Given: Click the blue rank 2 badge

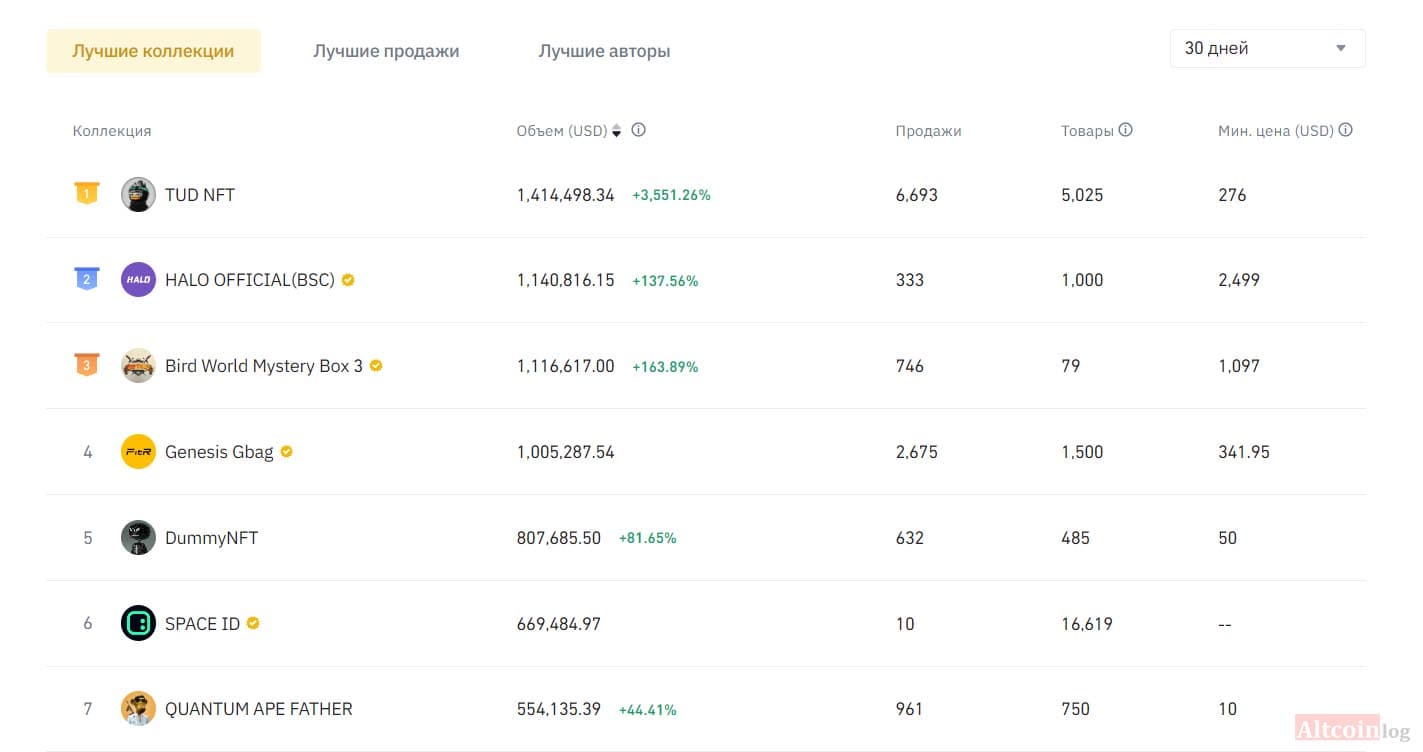Looking at the screenshot, I should coord(87,280).
